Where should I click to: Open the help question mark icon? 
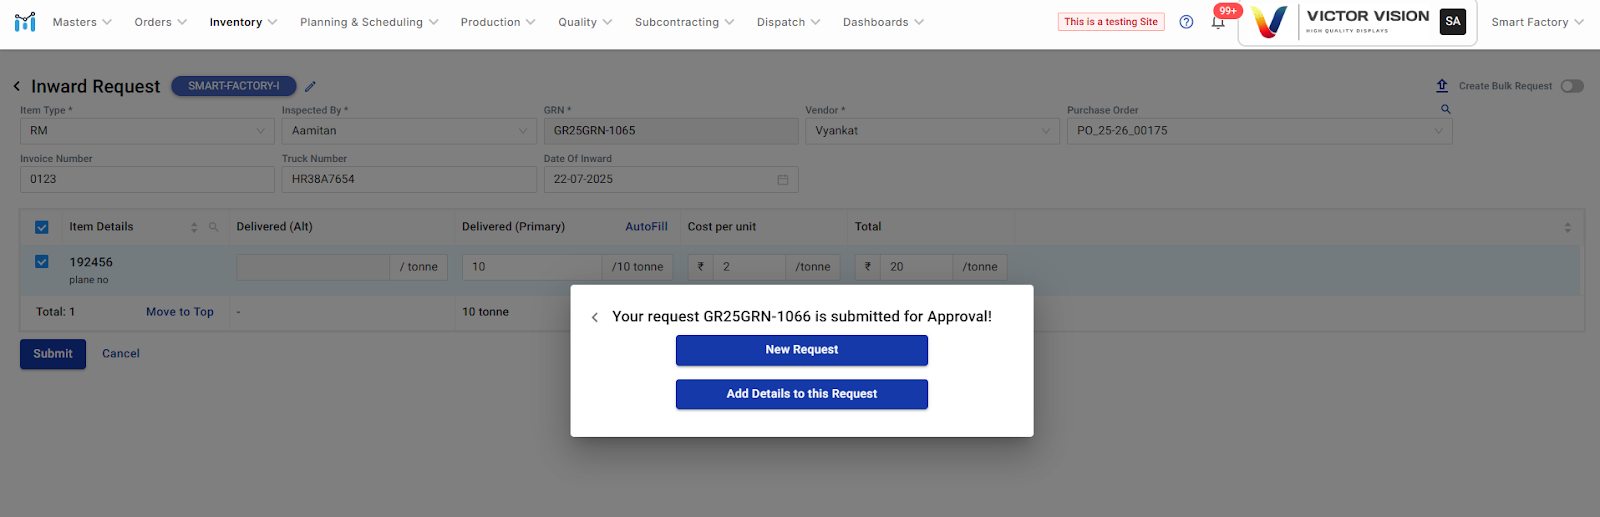tap(1186, 22)
